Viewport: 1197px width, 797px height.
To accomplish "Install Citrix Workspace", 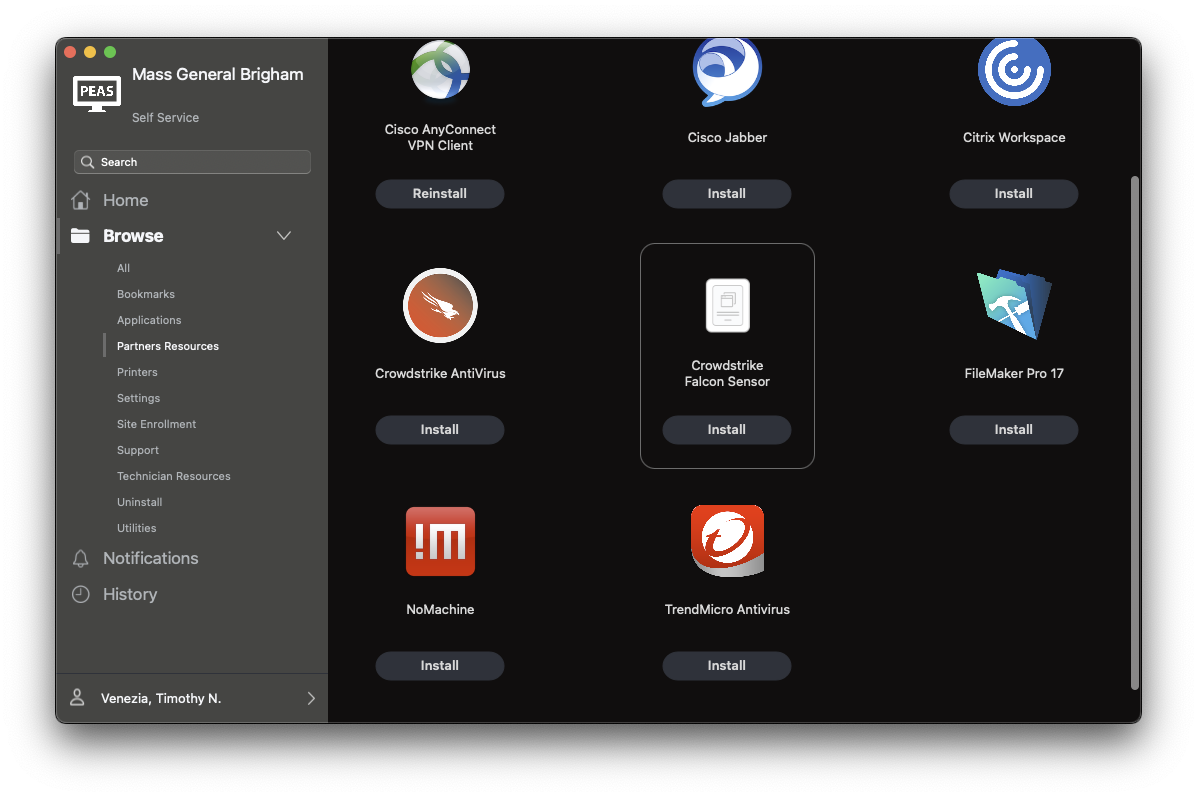I will [1014, 194].
